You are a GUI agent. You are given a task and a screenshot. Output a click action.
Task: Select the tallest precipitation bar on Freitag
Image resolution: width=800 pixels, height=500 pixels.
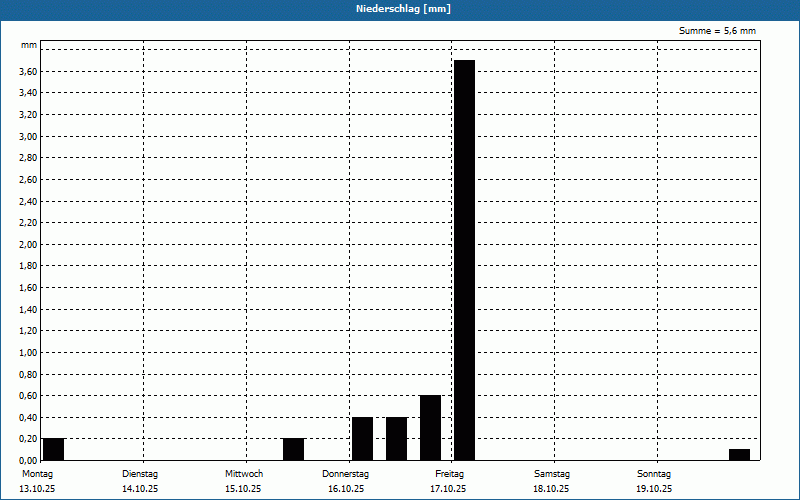pyautogui.click(x=464, y=260)
